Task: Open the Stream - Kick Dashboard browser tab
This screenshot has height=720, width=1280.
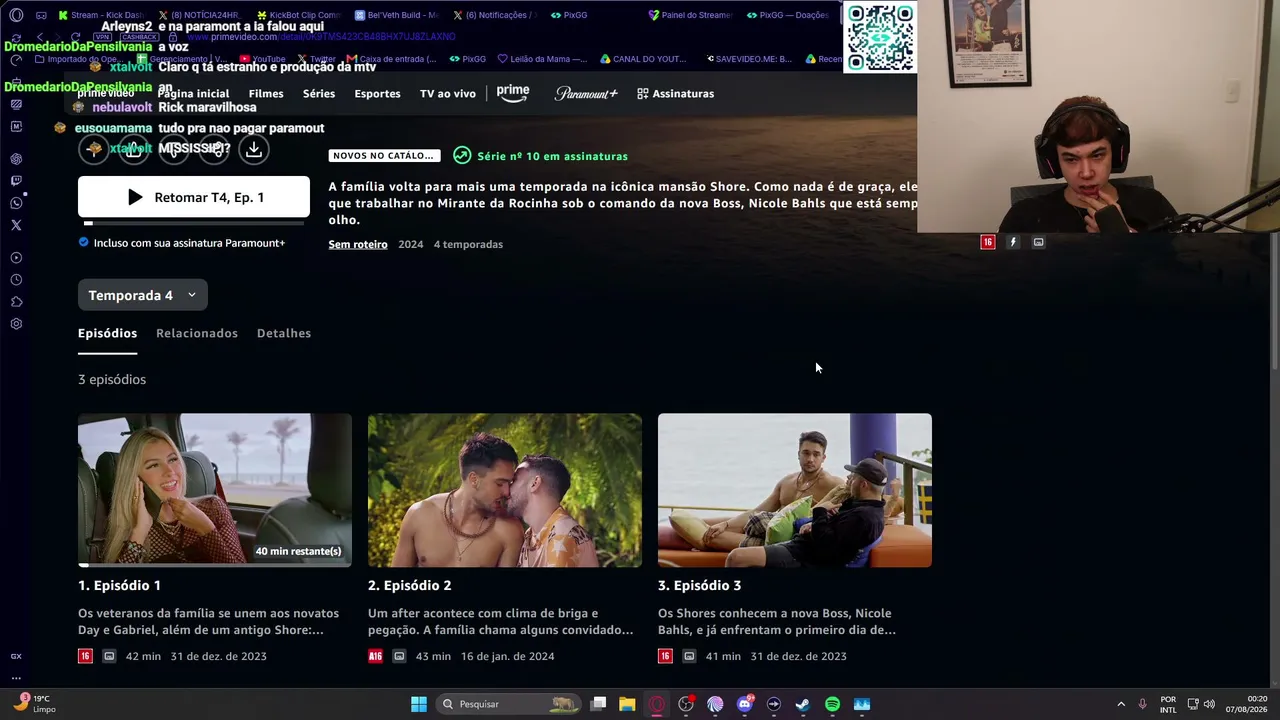Action: pos(100,15)
